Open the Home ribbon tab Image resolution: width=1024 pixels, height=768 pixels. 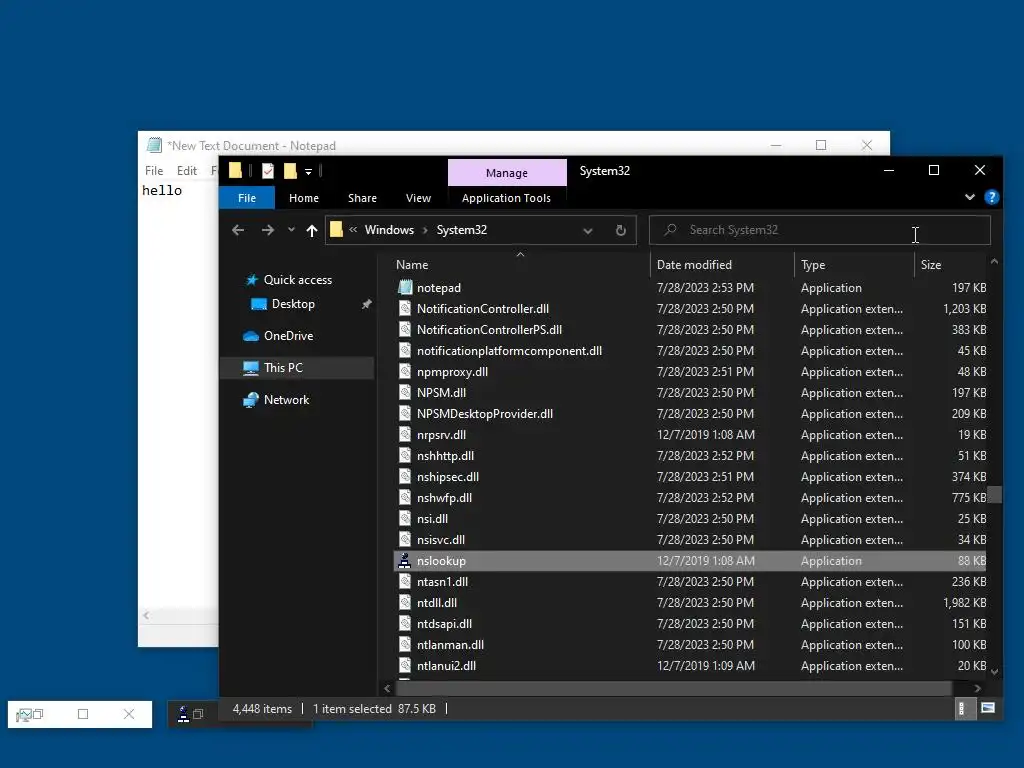(304, 198)
